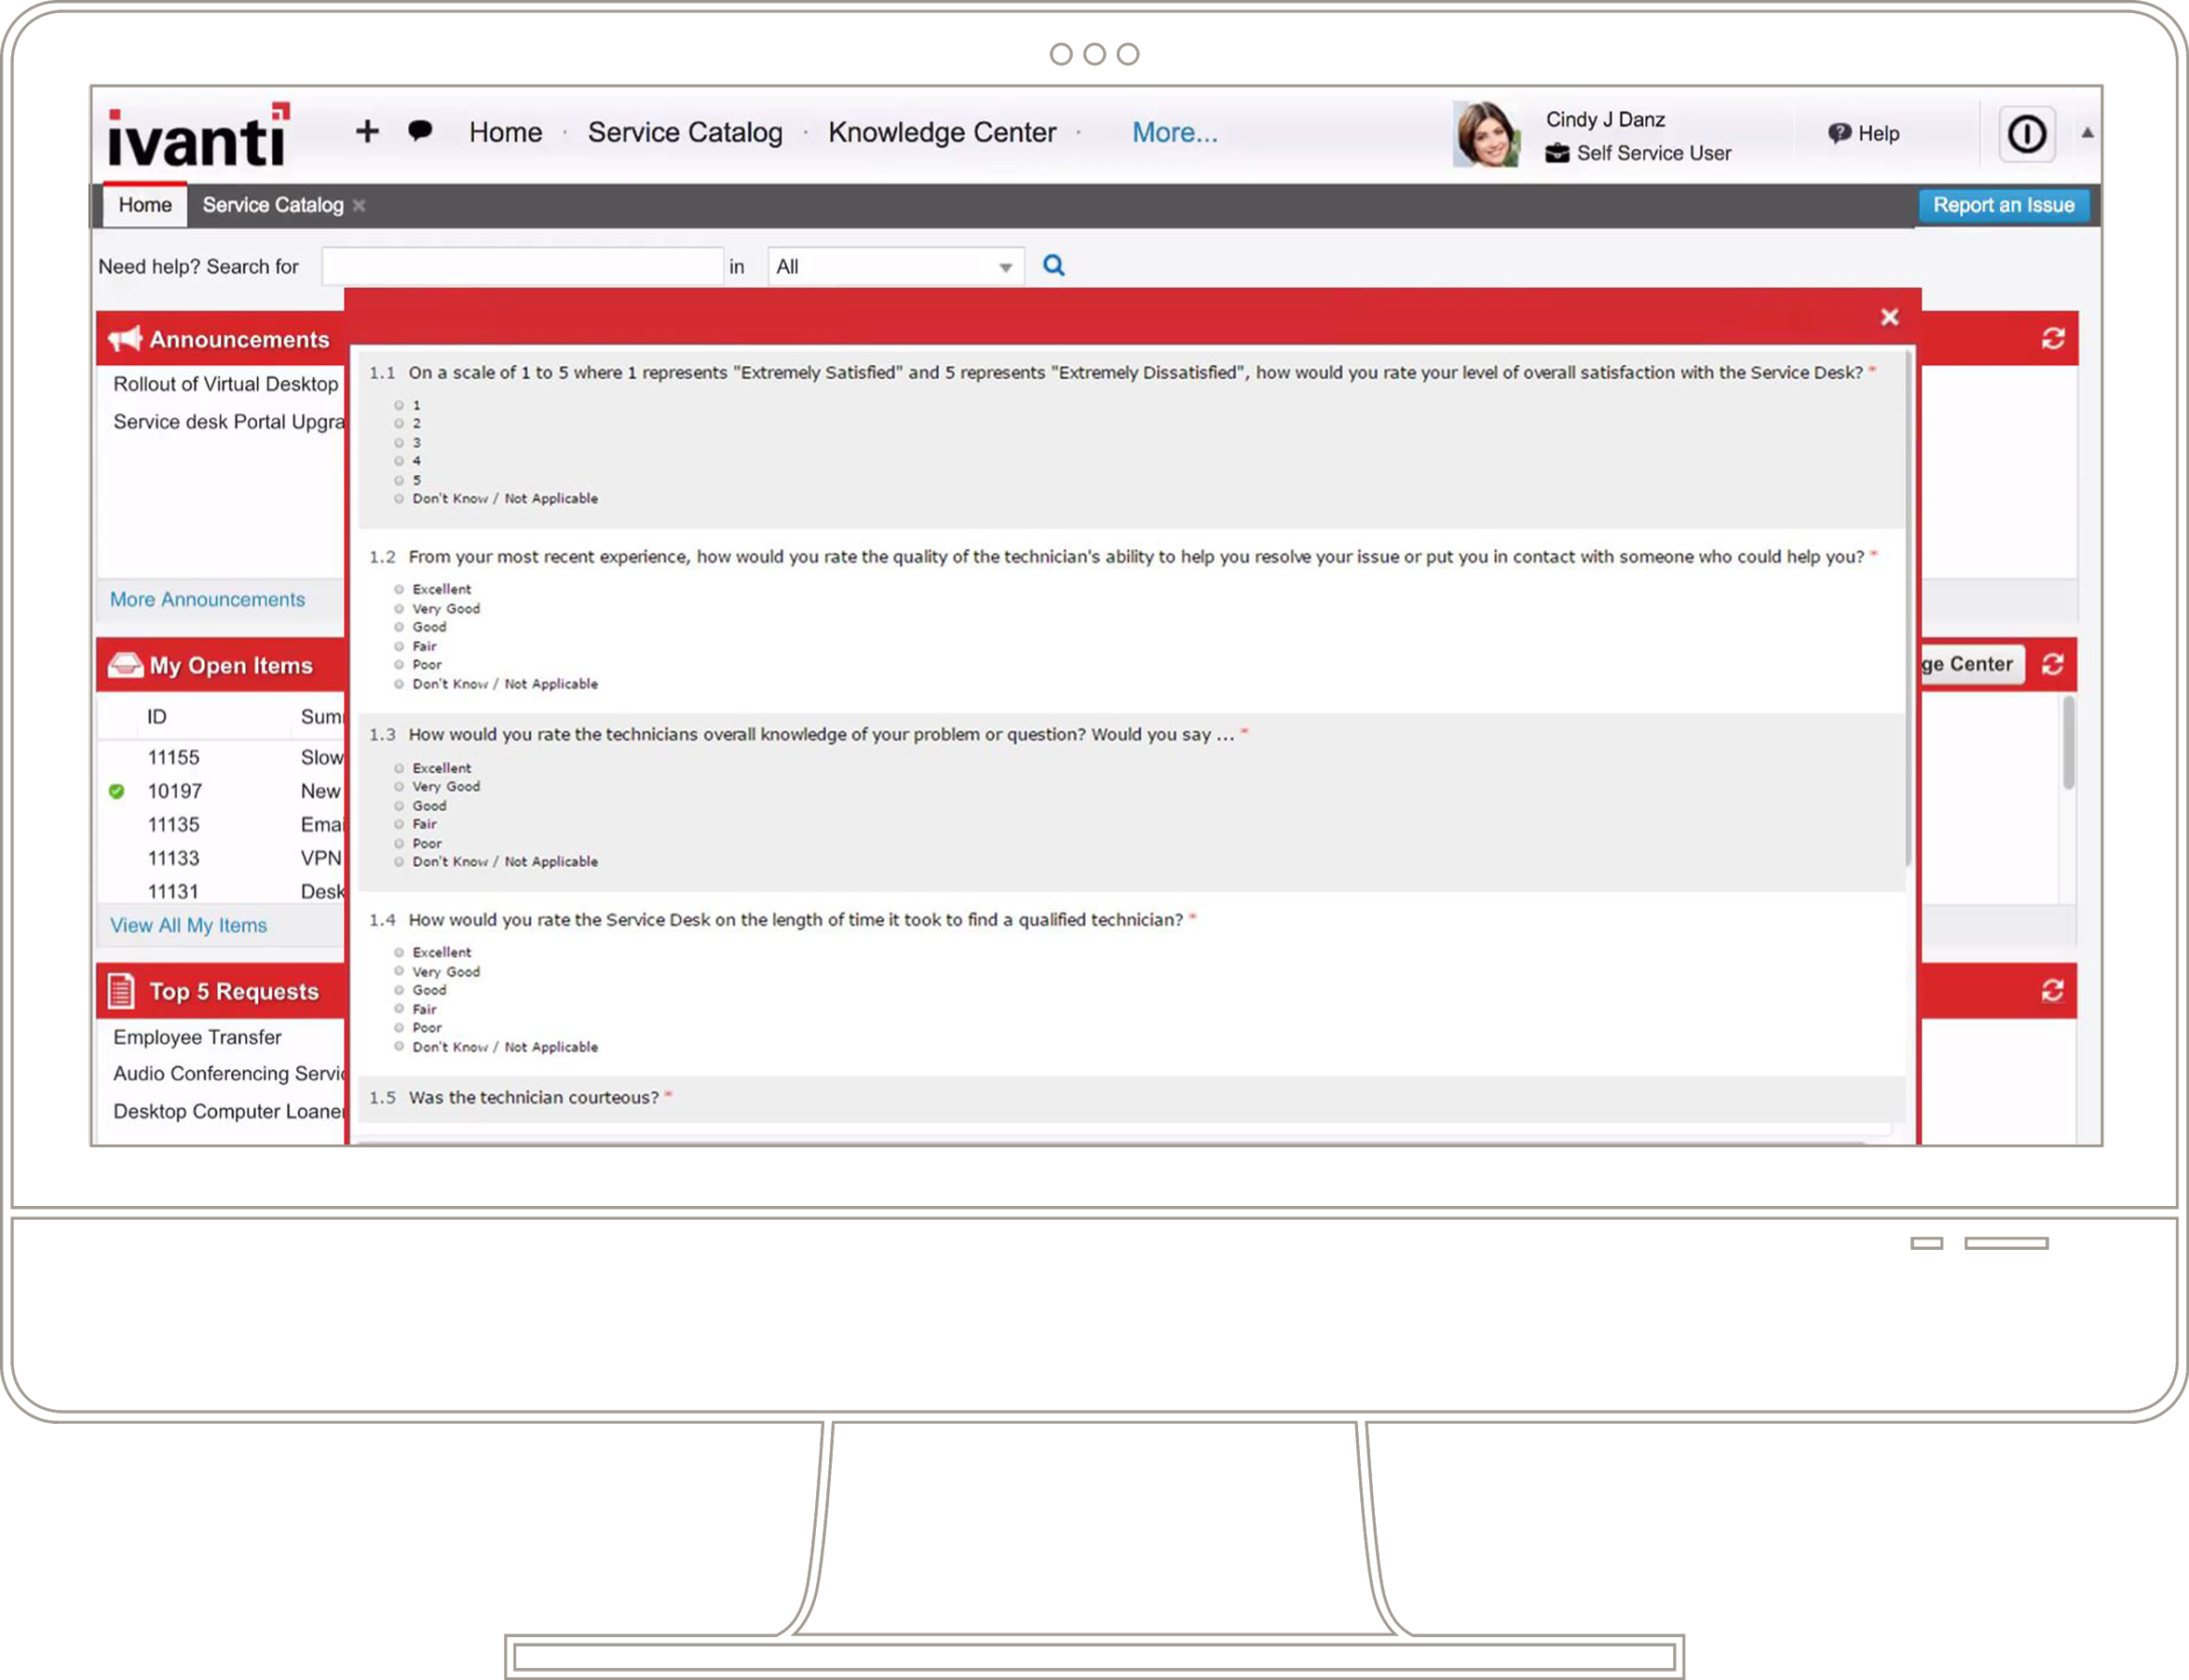Click the add (+) icon in navbar
The image size is (2189, 1680).
367,132
